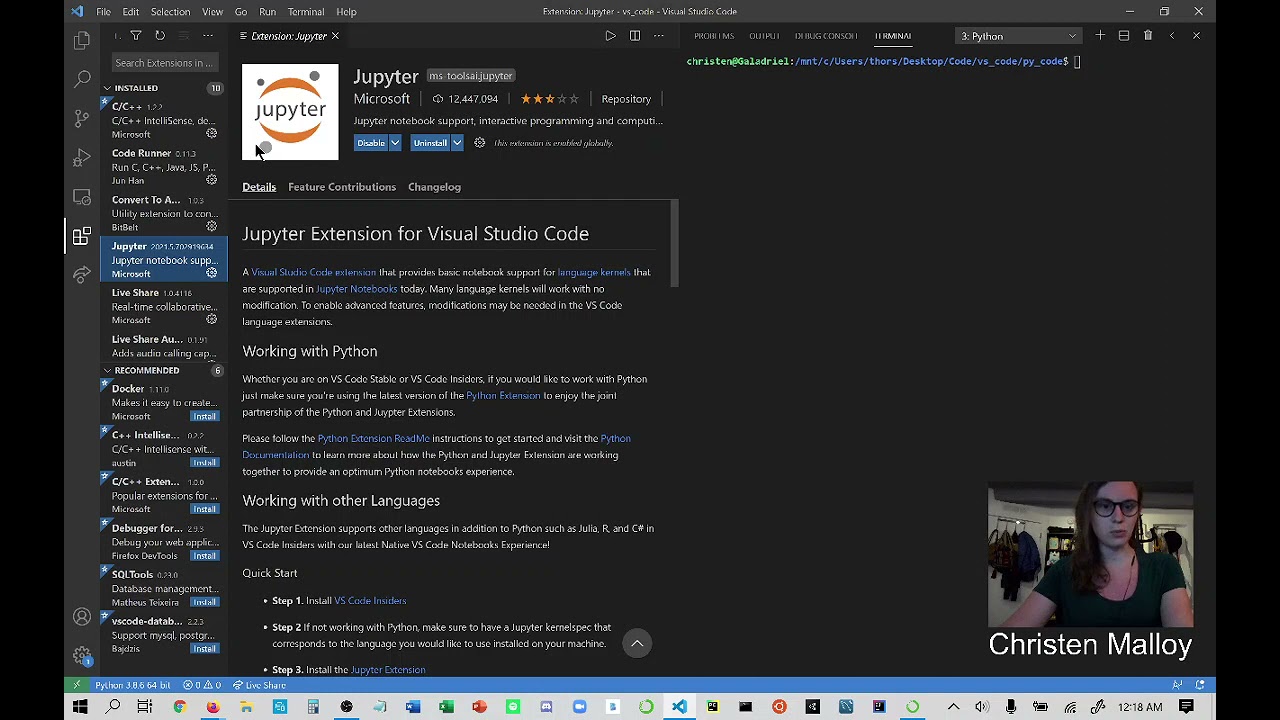Viewport: 1280px width, 720px height.
Task: Uninstall the Jupyter extension
Action: coord(430,143)
